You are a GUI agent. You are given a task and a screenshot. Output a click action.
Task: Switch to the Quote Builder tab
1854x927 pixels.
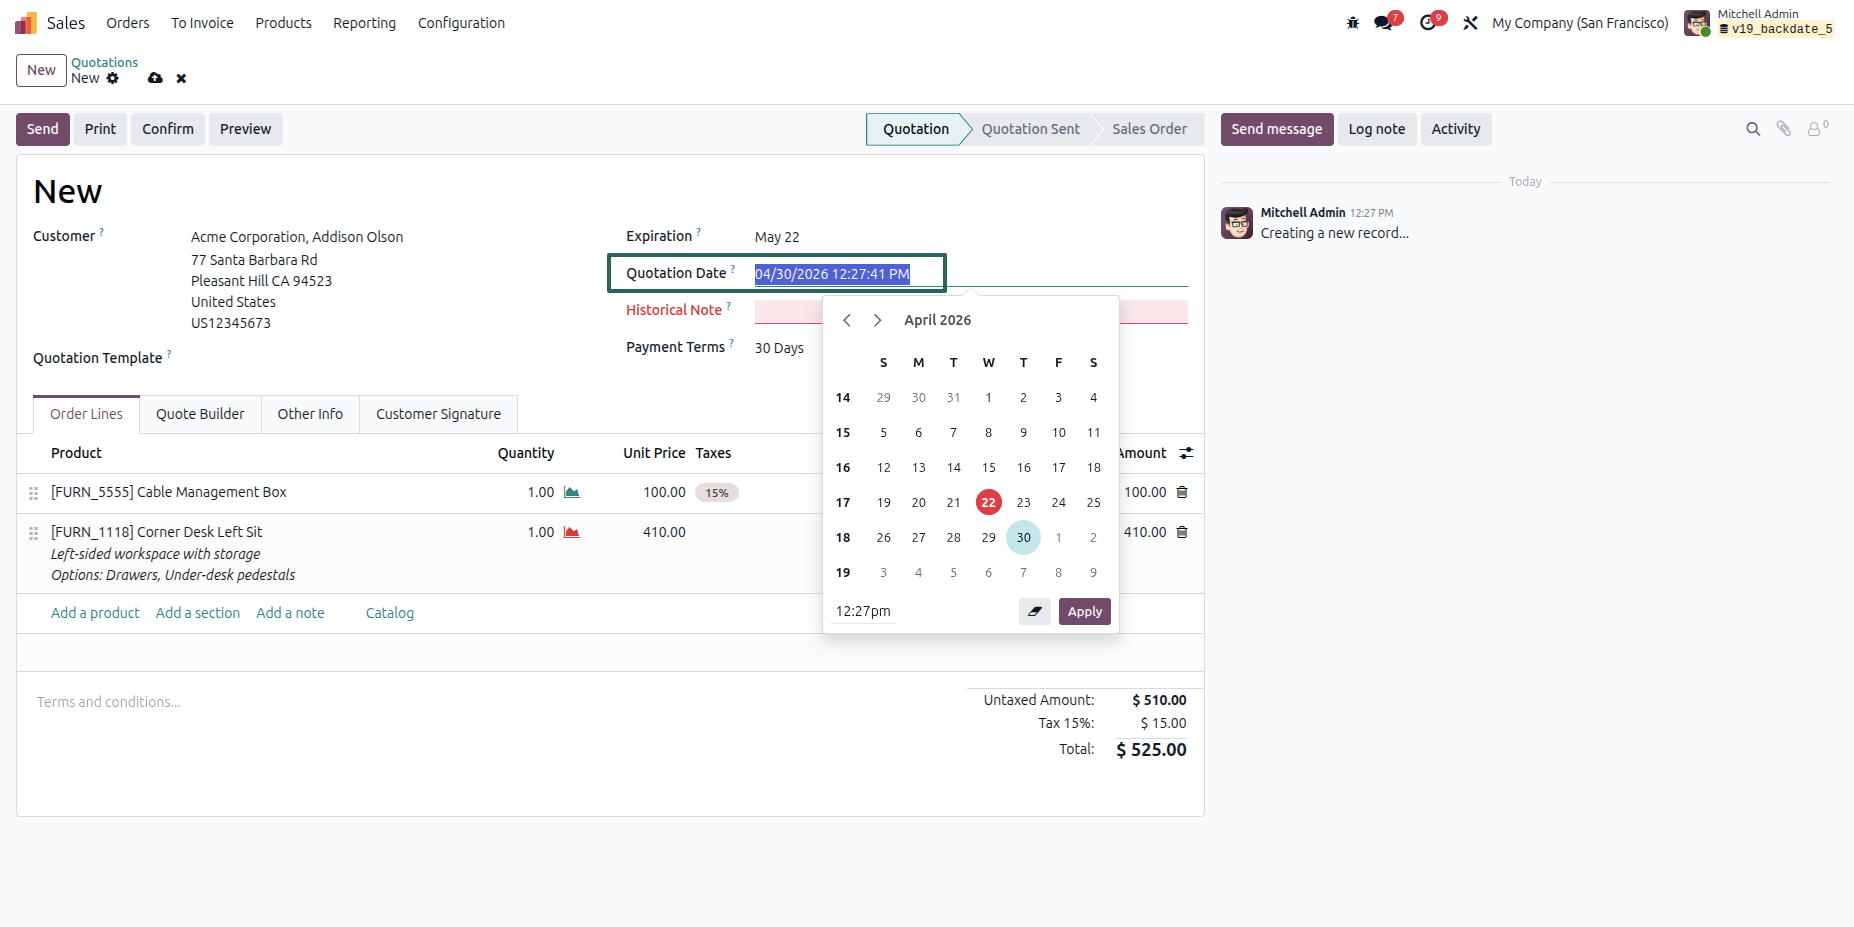tap(200, 414)
